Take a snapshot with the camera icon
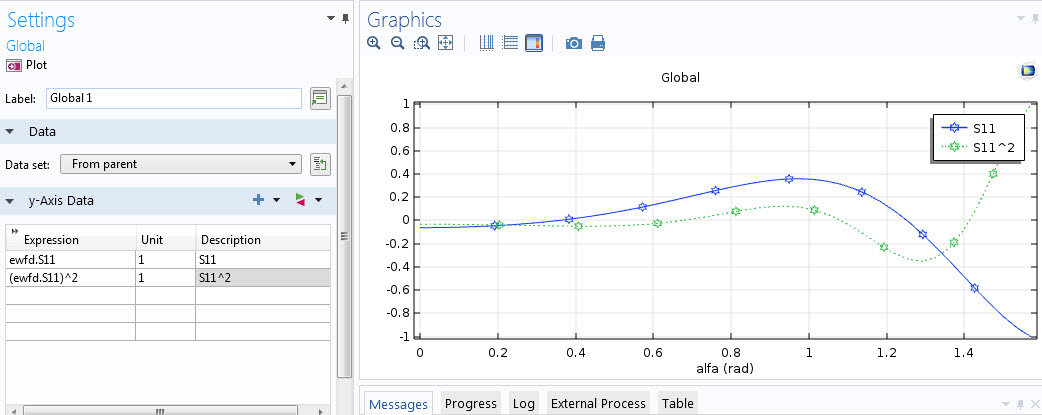The height and width of the screenshot is (415, 1042). click(574, 43)
